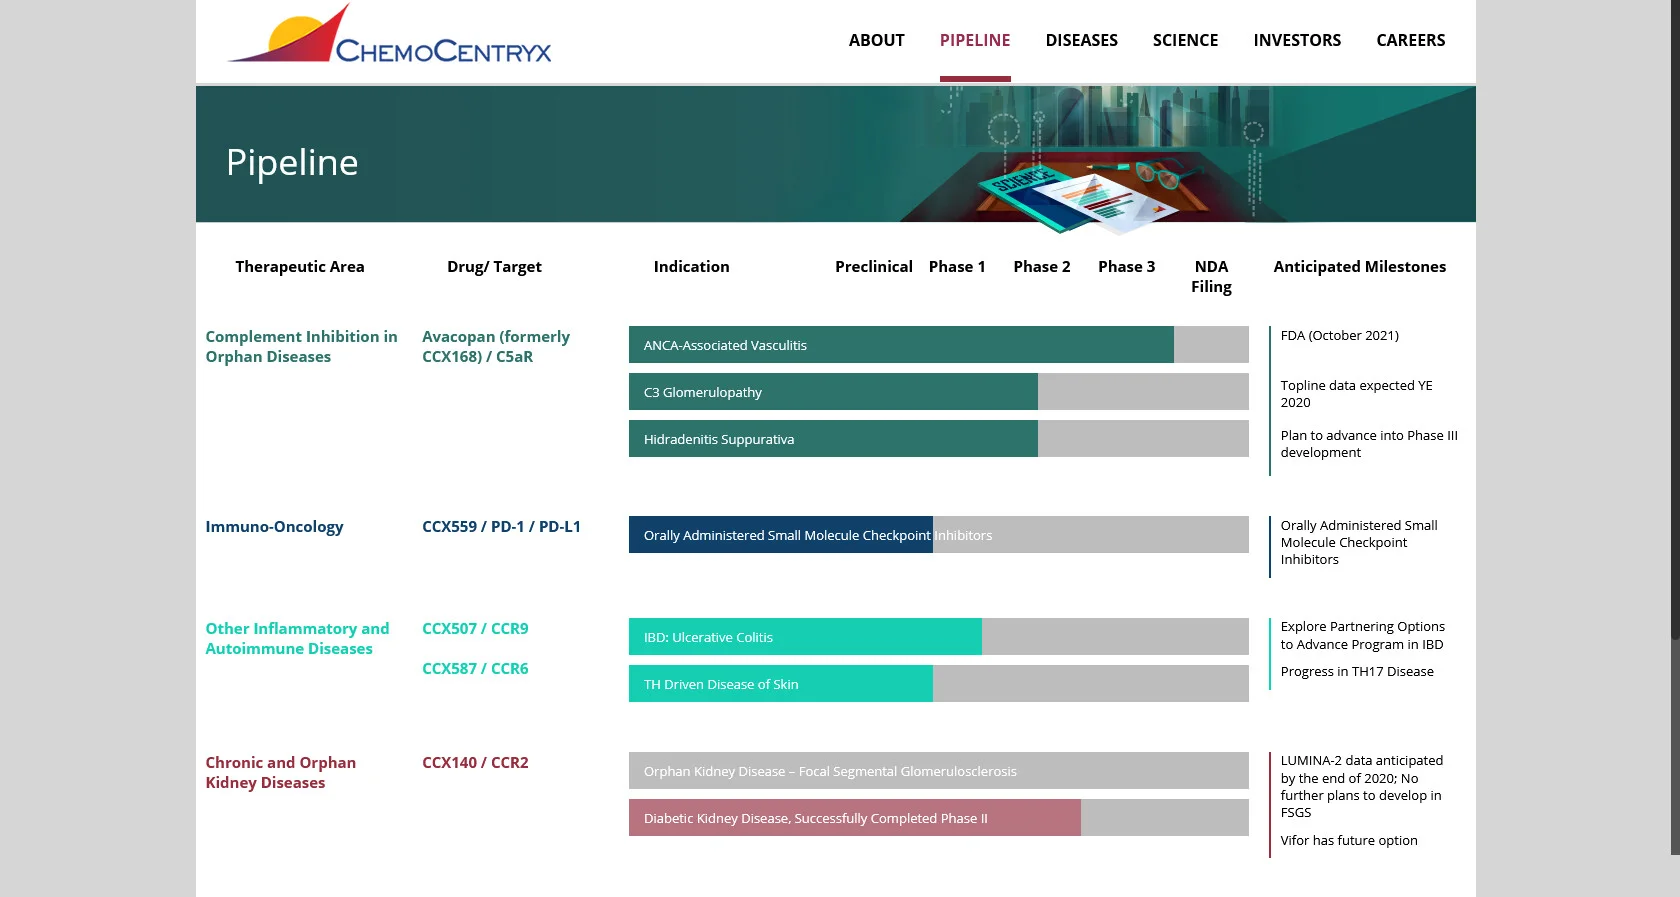Click the Phase 2 column header

coord(1042,267)
